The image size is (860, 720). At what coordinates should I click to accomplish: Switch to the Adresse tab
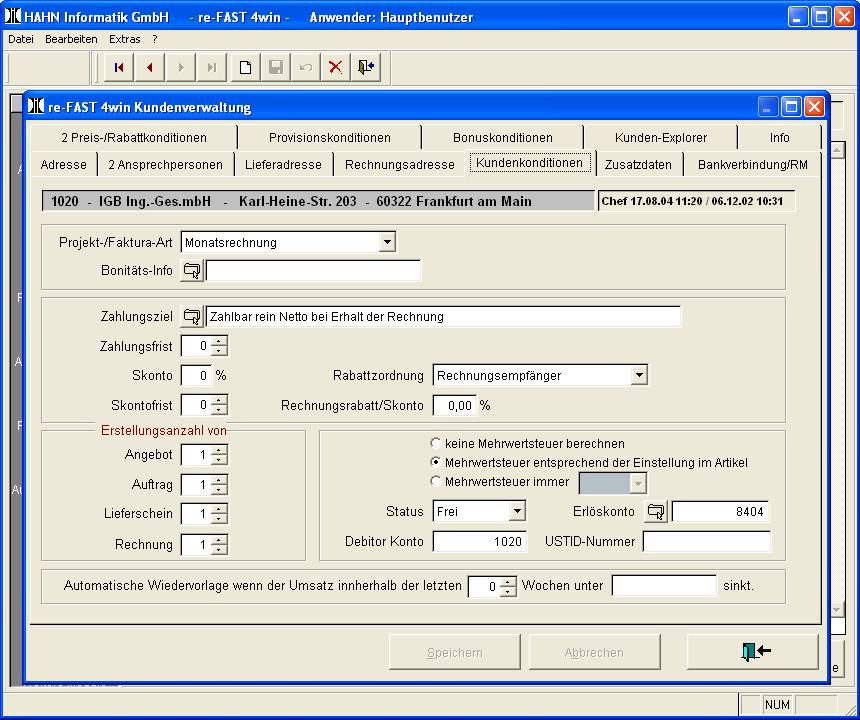click(64, 165)
